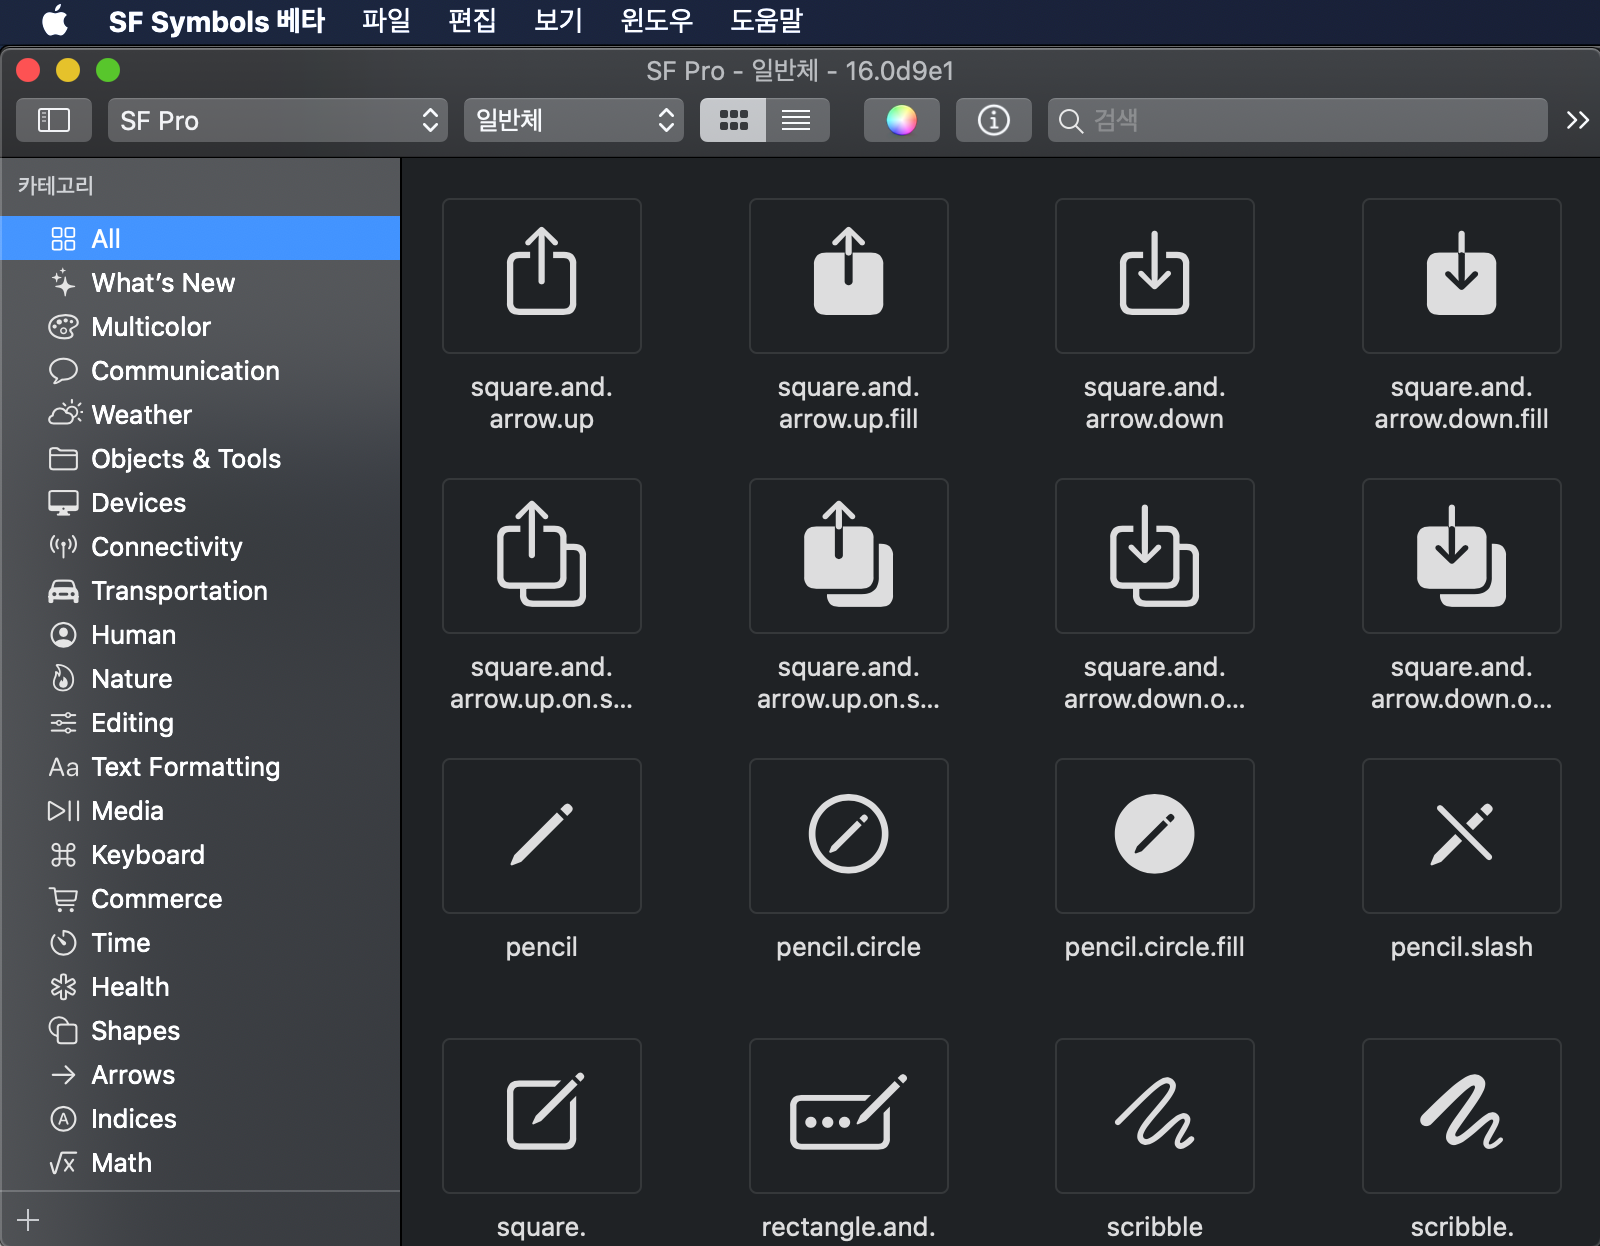This screenshot has width=1600, height=1246.
Task: Open the Math category
Action: (x=200, y=1162)
